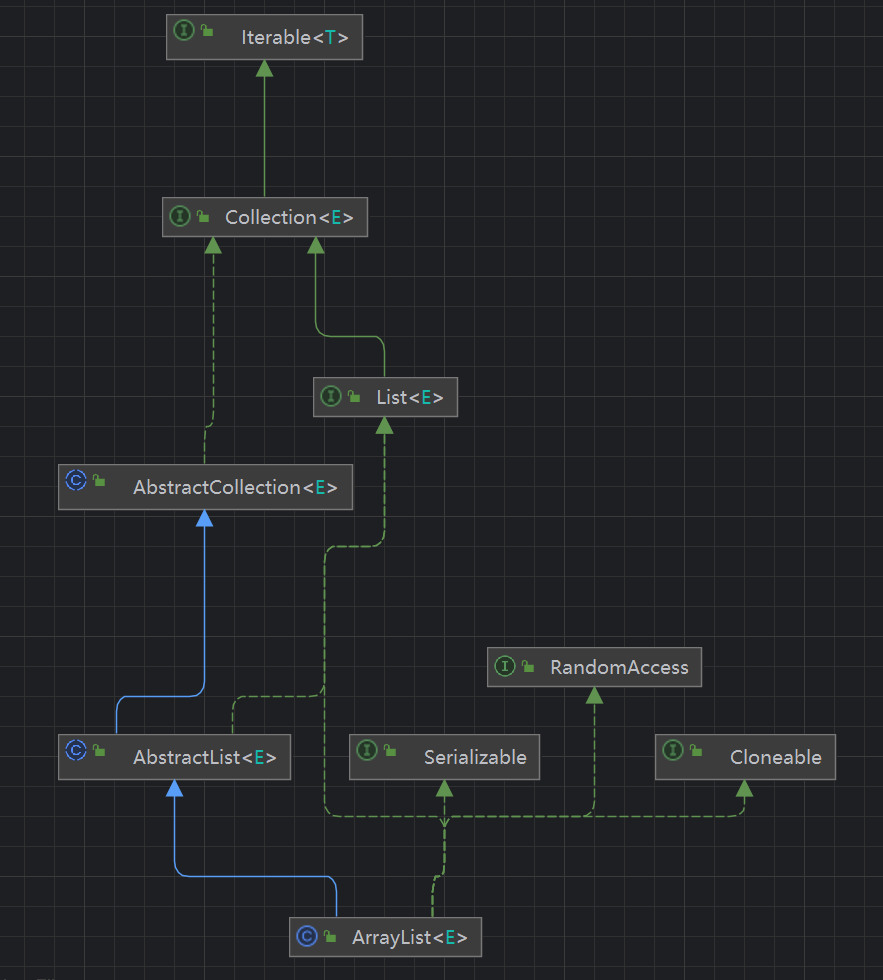
Task: Click the interface icon beside List<E>
Action: (x=331, y=397)
